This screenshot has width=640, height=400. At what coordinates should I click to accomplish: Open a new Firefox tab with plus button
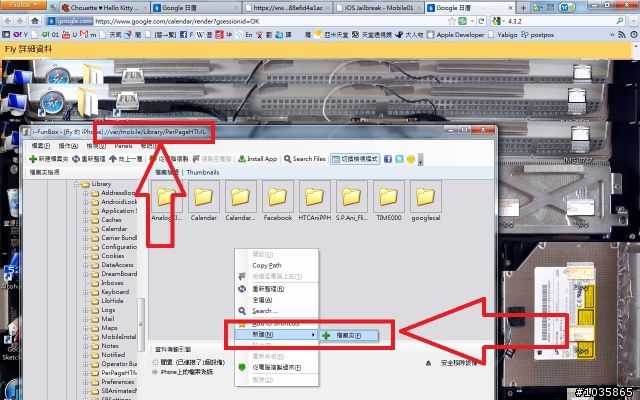click(x=523, y=8)
